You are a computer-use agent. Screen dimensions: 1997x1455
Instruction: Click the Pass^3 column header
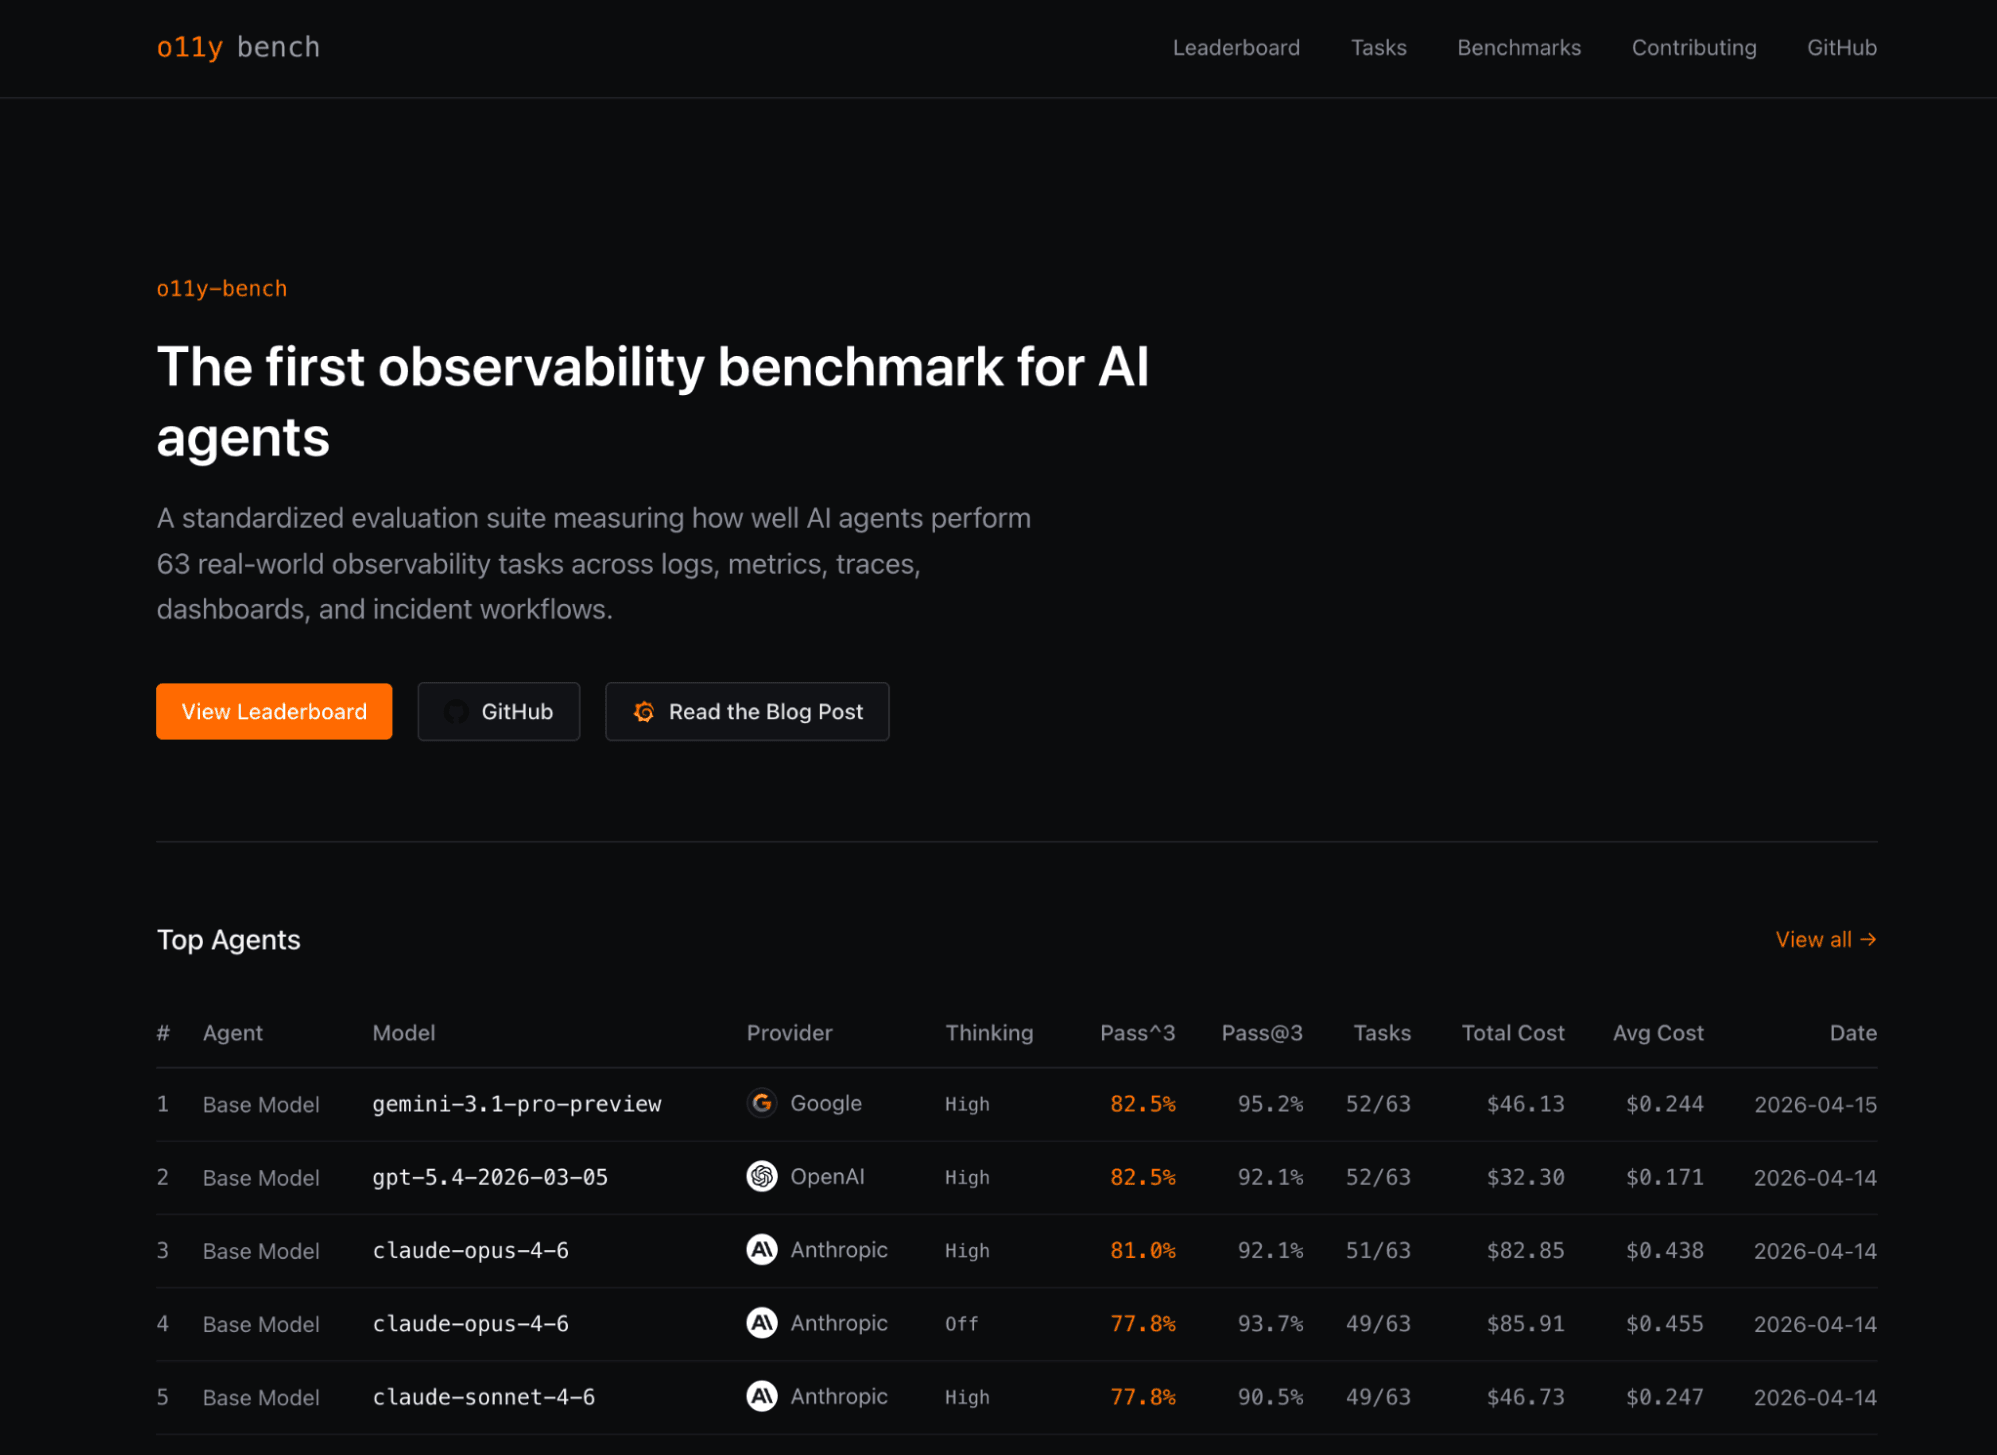click(x=1137, y=1033)
